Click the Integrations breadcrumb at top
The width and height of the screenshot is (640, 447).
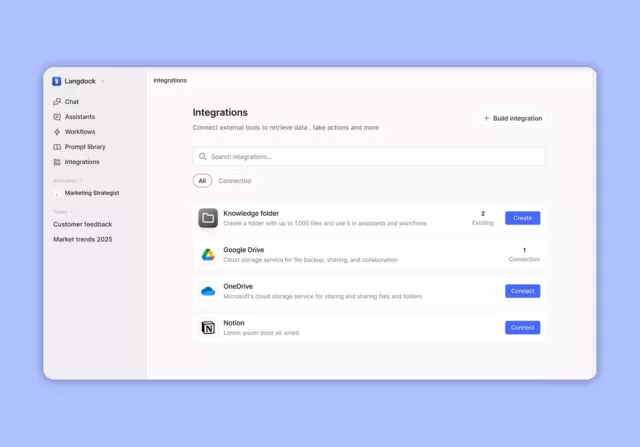(170, 80)
